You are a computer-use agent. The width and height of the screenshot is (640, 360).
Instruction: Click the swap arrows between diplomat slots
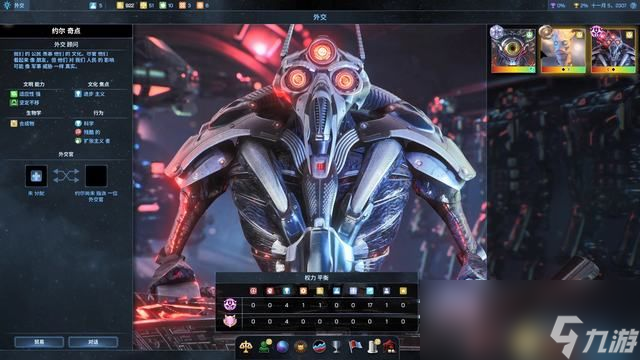coord(66,176)
